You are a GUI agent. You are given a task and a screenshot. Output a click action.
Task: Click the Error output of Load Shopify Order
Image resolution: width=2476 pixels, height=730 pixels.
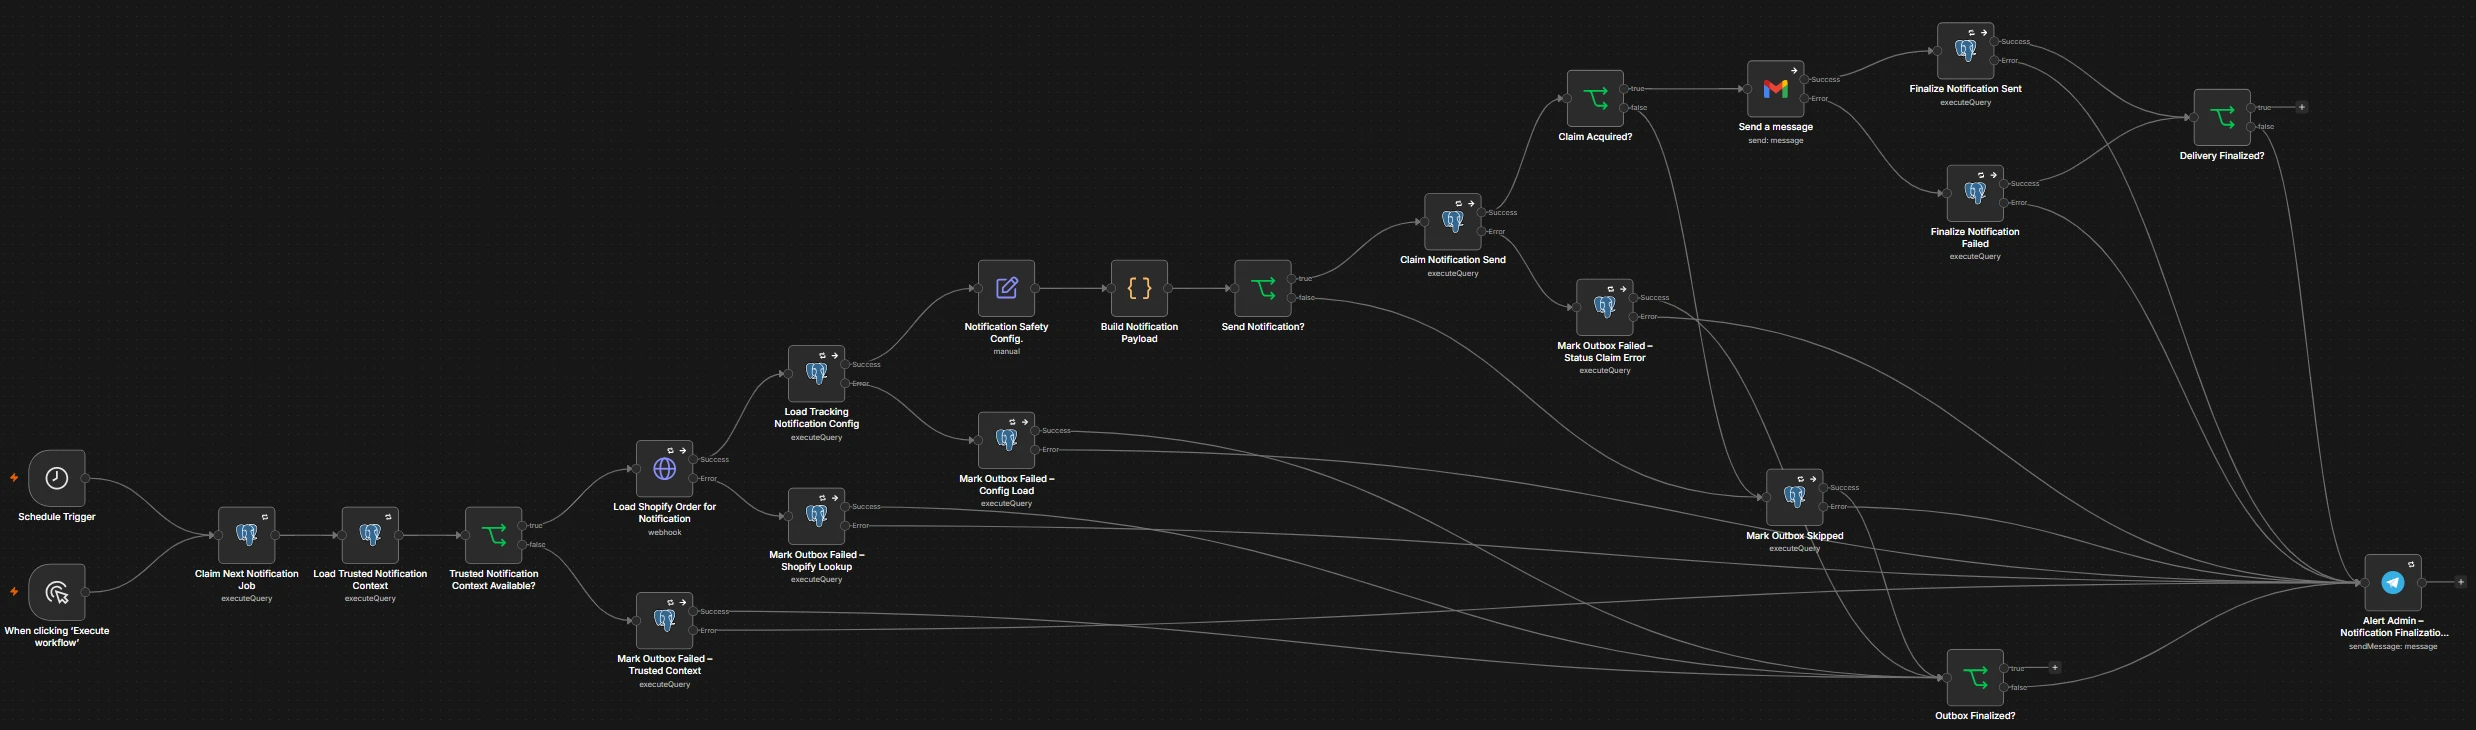tap(694, 478)
